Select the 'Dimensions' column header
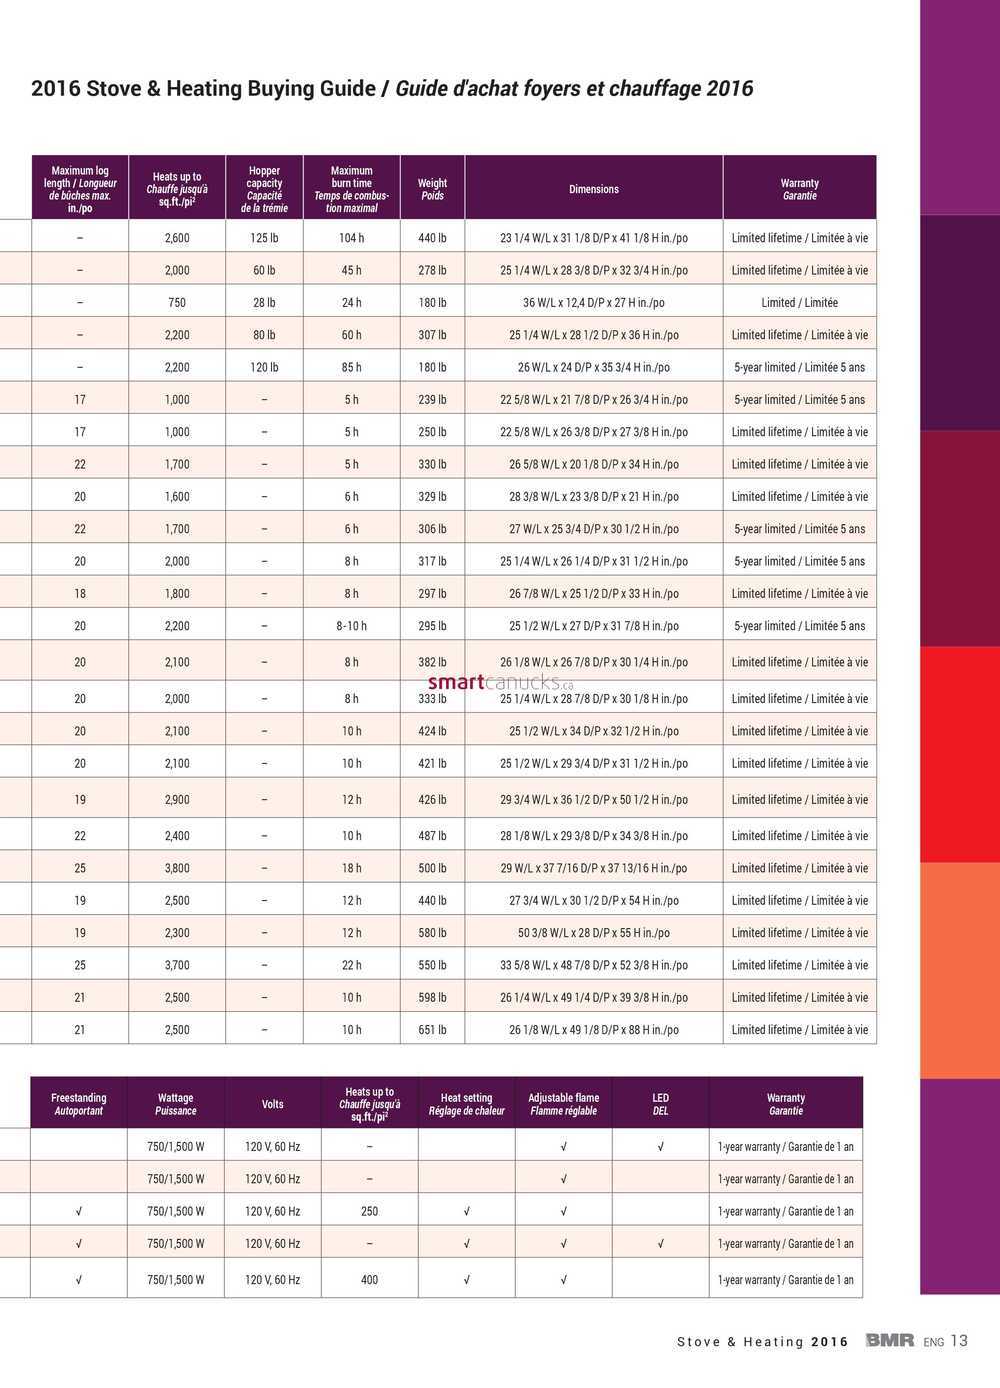This screenshot has height=1388, width=1000. click(x=594, y=189)
